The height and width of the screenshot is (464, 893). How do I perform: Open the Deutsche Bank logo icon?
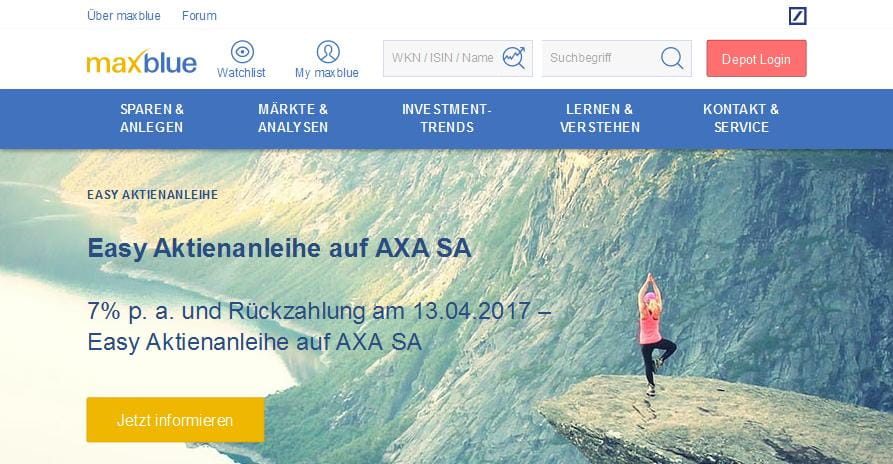[797, 16]
